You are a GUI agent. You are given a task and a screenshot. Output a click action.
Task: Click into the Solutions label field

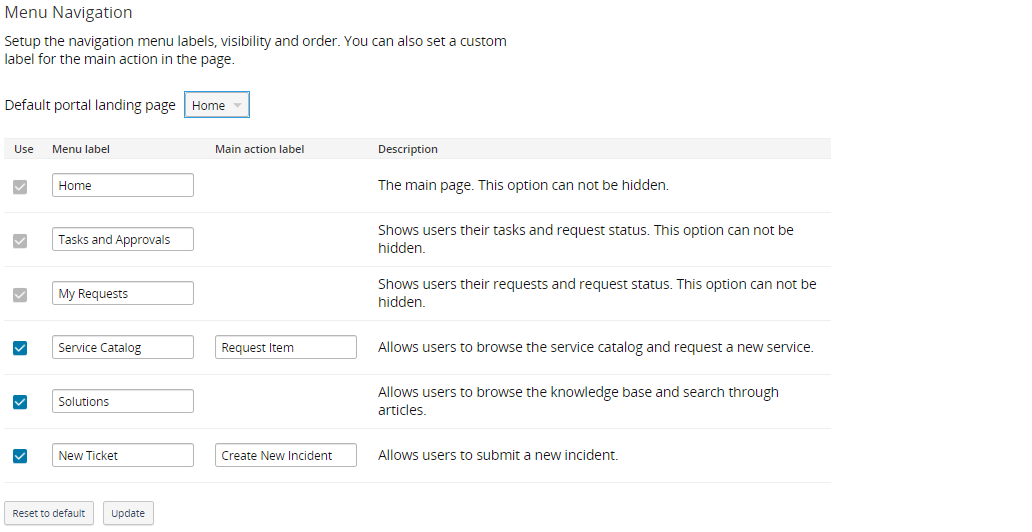tap(122, 402)
